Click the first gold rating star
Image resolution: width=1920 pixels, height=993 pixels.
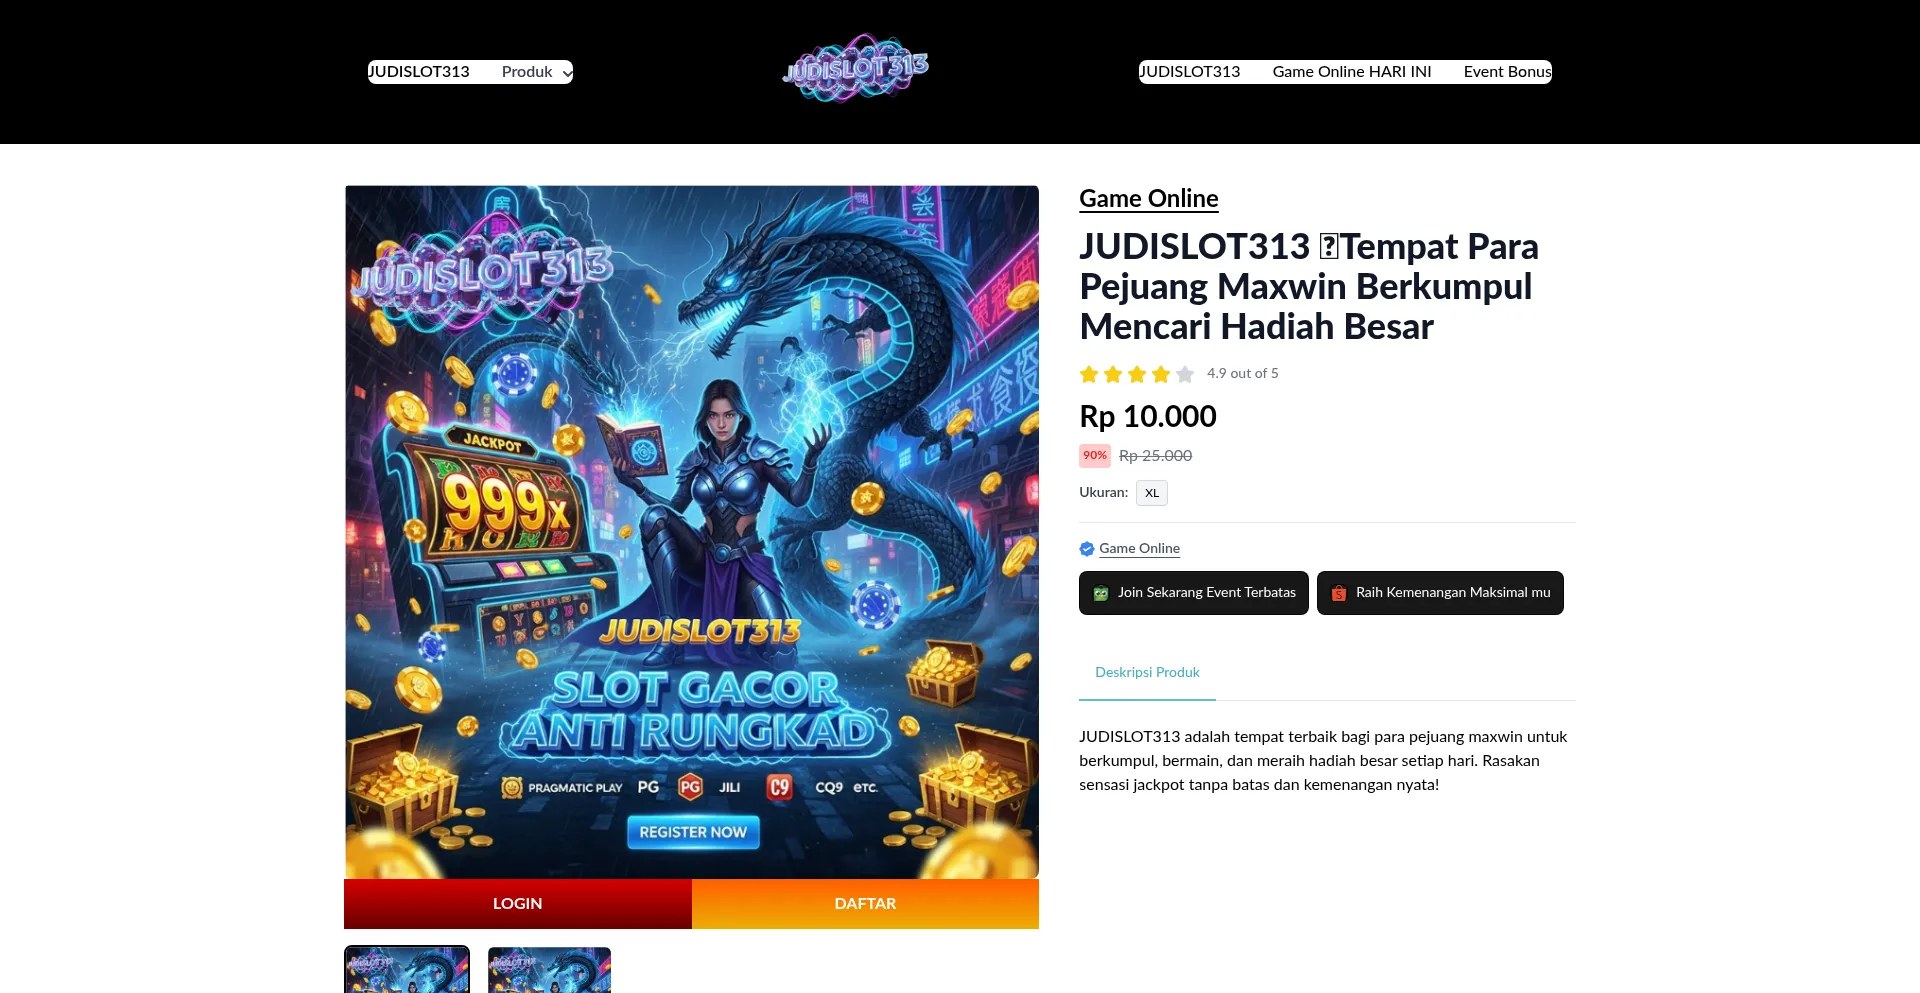pos(1089,374)
